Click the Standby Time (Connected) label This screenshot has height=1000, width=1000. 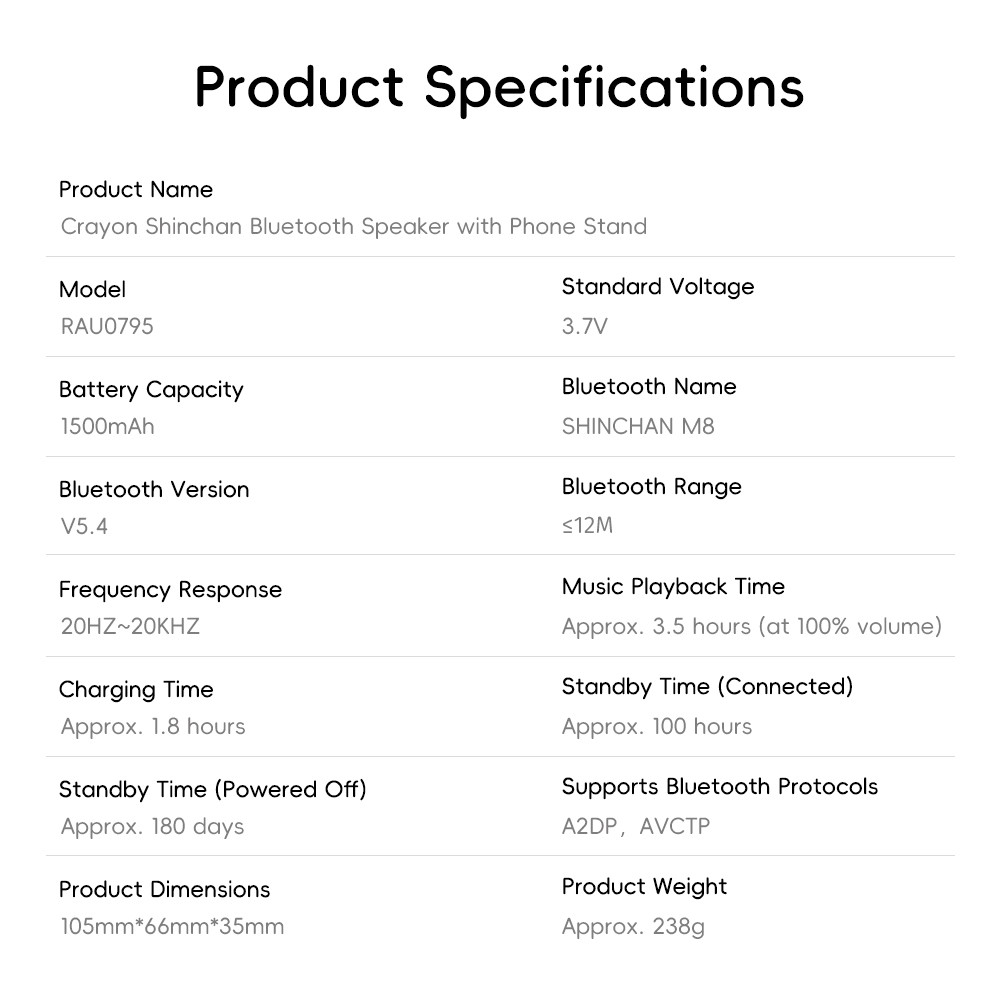[707, 687]
